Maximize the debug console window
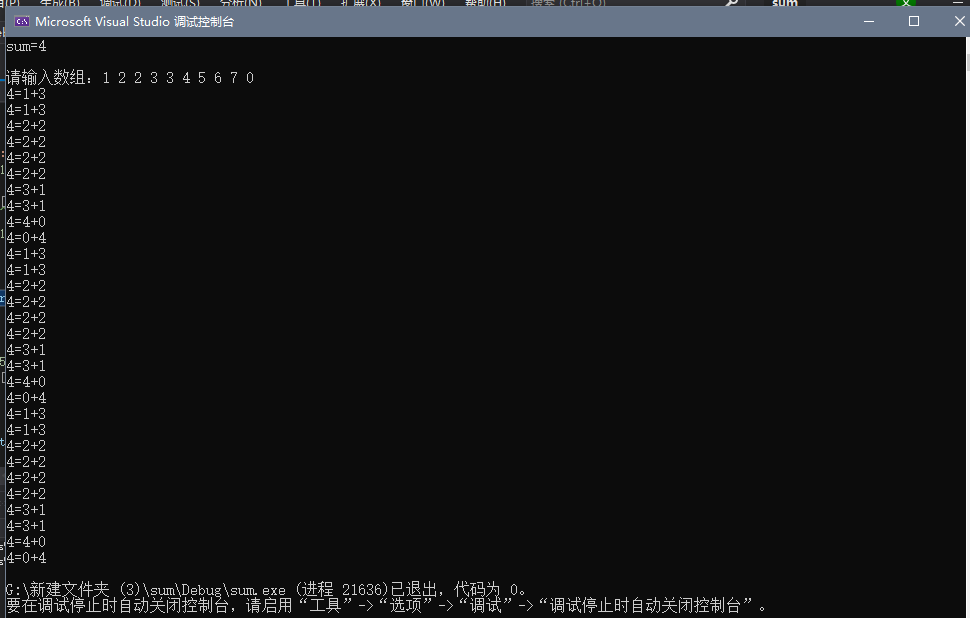The width and height of the screenshot is (970, 618). [x=914, y=22]
